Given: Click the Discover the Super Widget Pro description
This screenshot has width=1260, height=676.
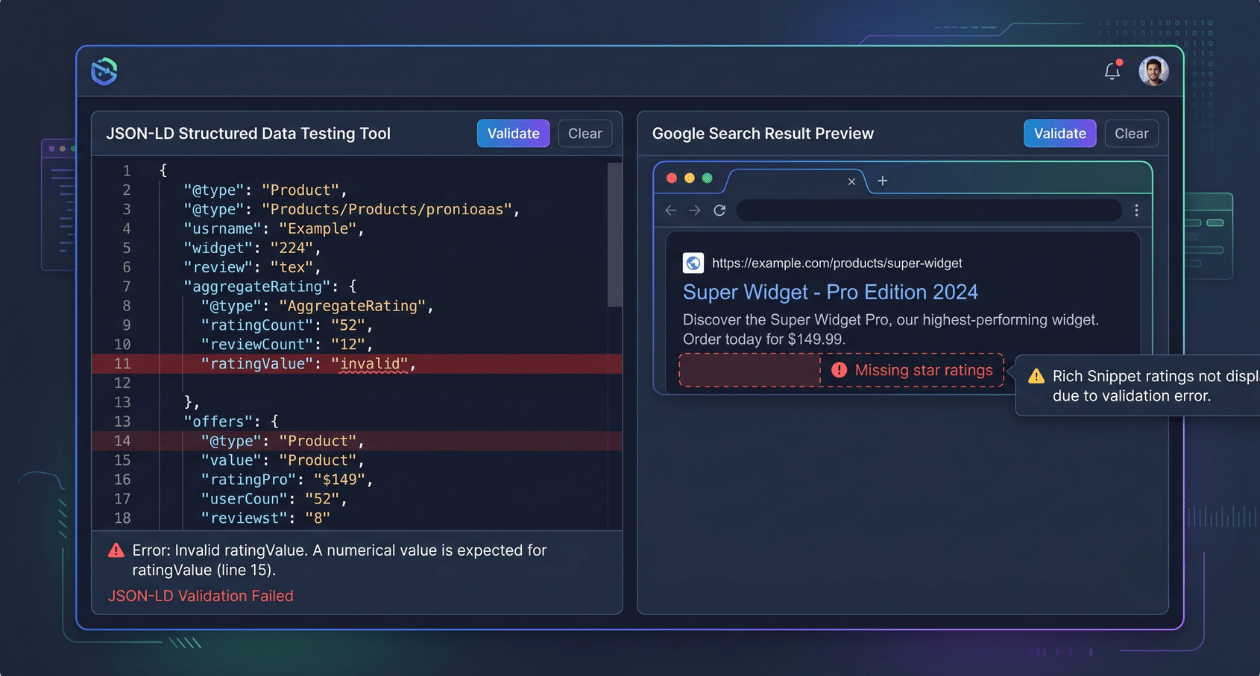Looking at the screenshot, I should tap(891, 329).
